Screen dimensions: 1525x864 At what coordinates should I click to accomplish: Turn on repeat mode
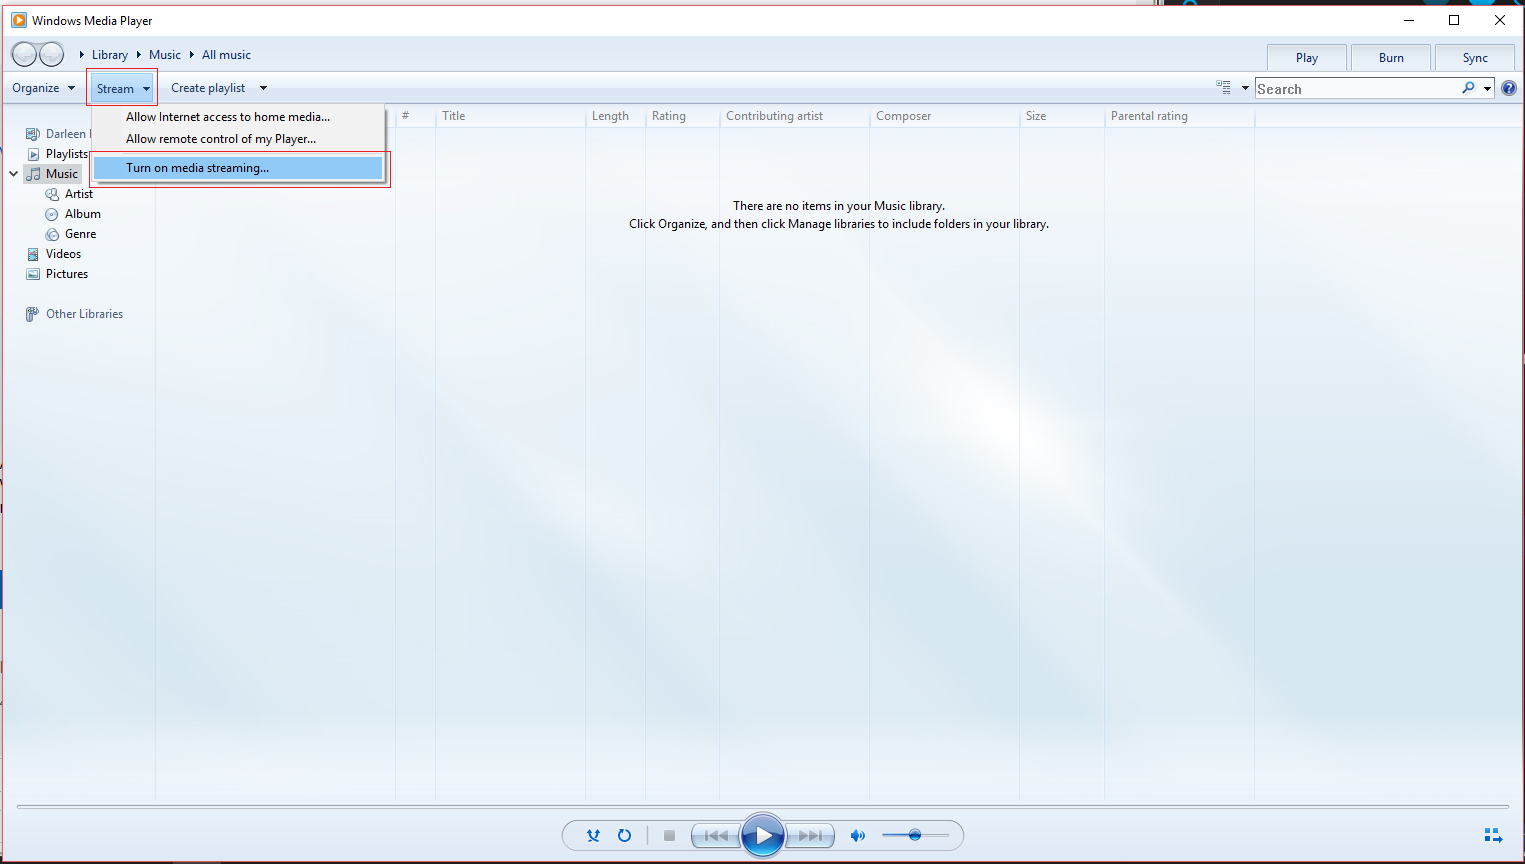pyautogui.click(x=625, y=835)
